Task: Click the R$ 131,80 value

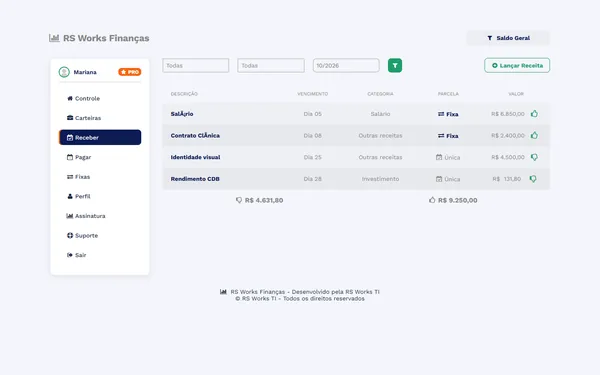Action: coord(507,179)
